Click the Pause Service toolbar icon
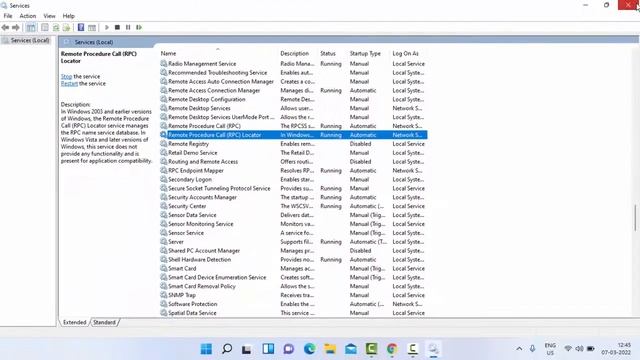 (128, 27)
